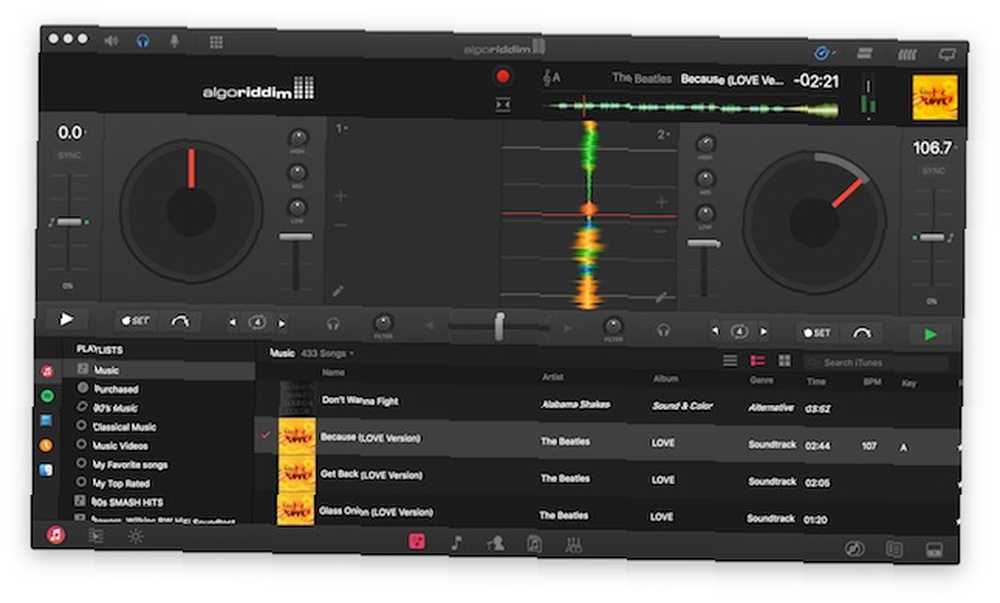Click deck 1 tempo slider handle
The width and height of the screenshot is (1000, 603).
[70, 222]
